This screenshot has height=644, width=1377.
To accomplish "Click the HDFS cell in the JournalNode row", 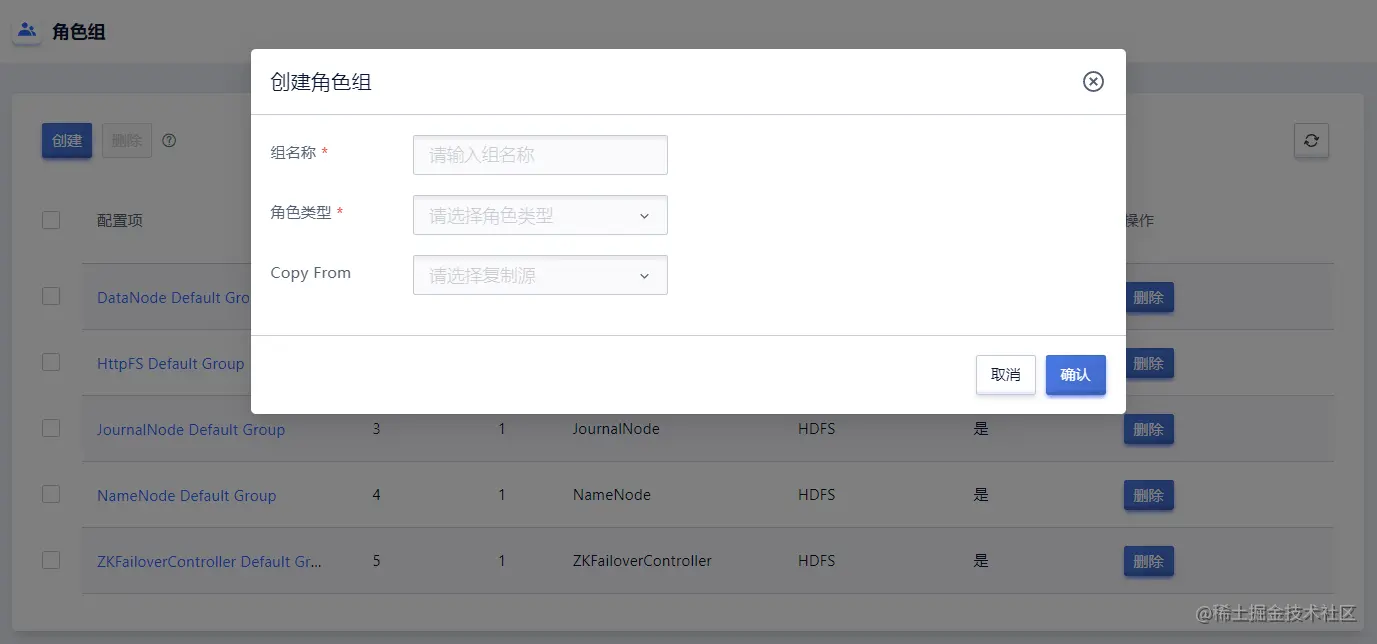I will click(817, 429).
